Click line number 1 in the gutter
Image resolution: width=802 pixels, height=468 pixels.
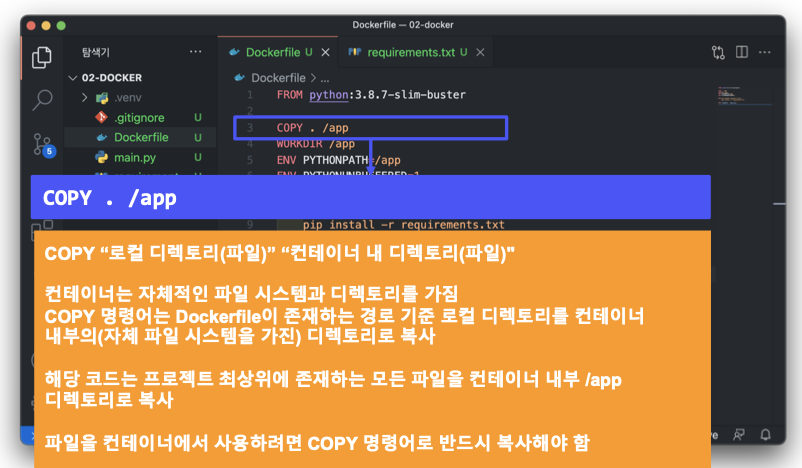(x=250, y=95)
